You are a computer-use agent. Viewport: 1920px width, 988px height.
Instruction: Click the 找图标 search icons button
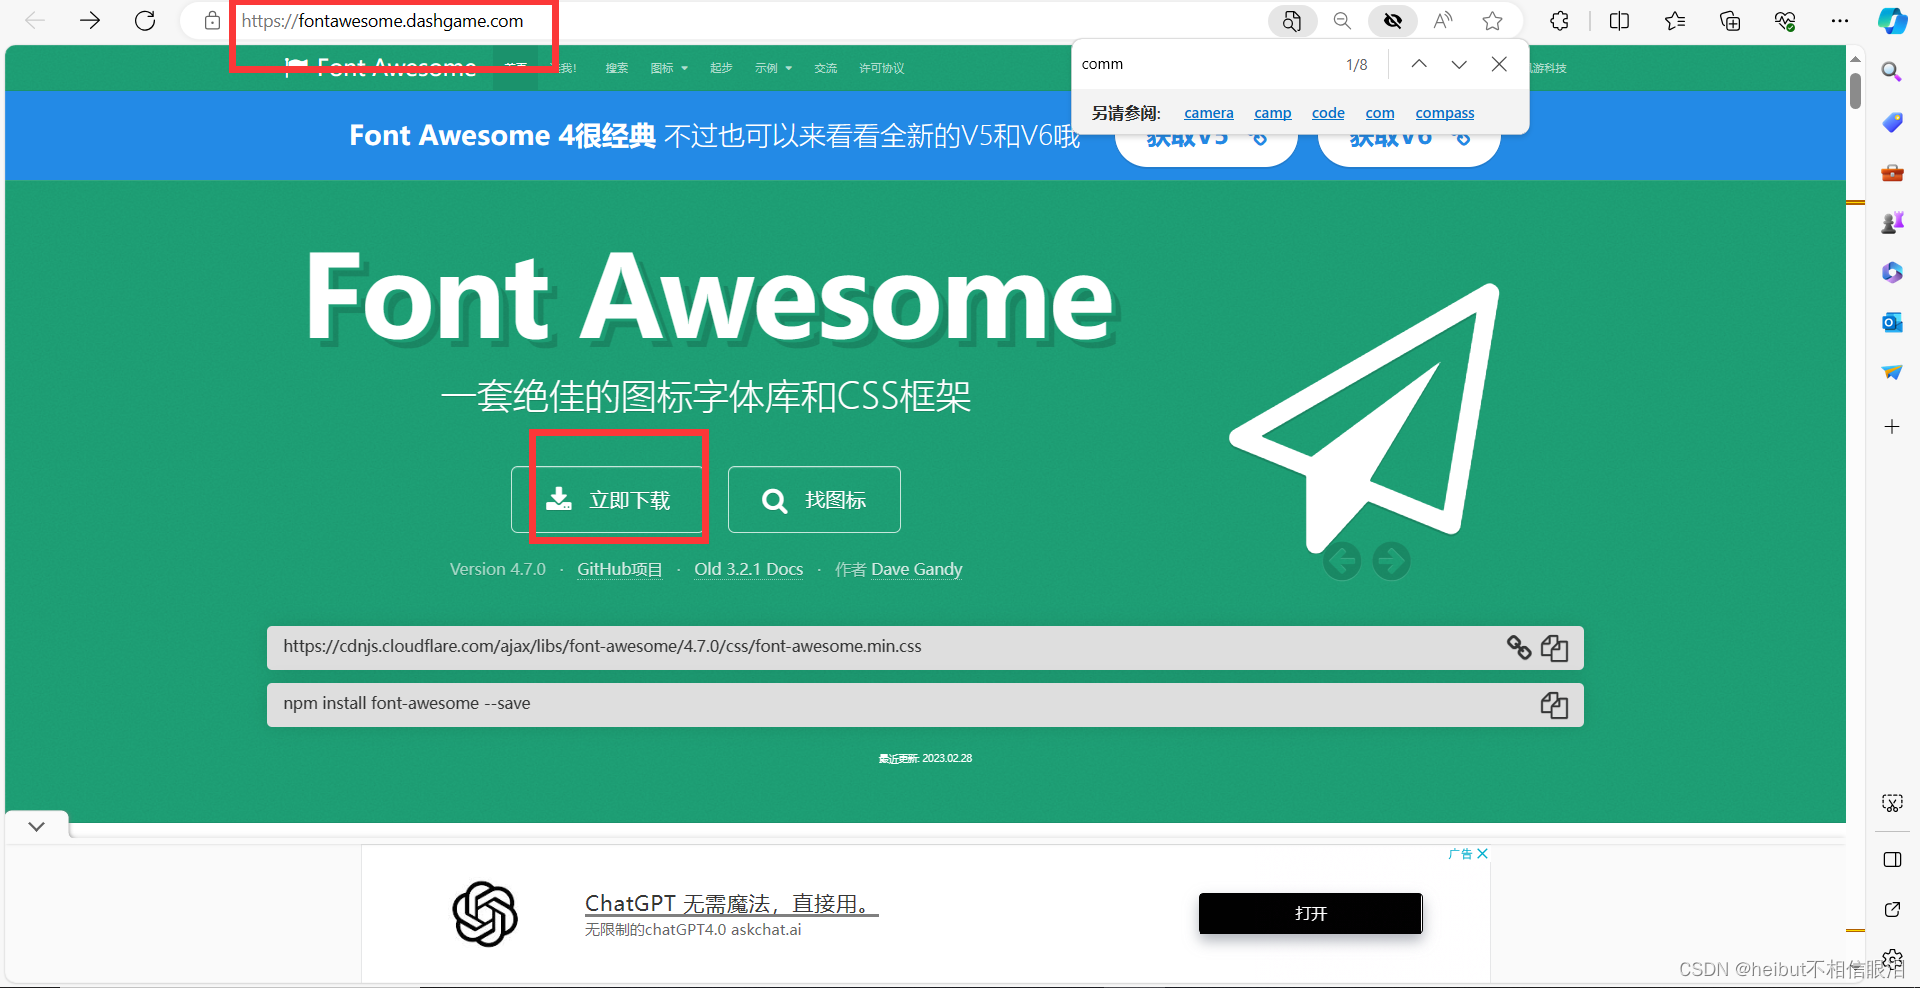click(814, 499)
